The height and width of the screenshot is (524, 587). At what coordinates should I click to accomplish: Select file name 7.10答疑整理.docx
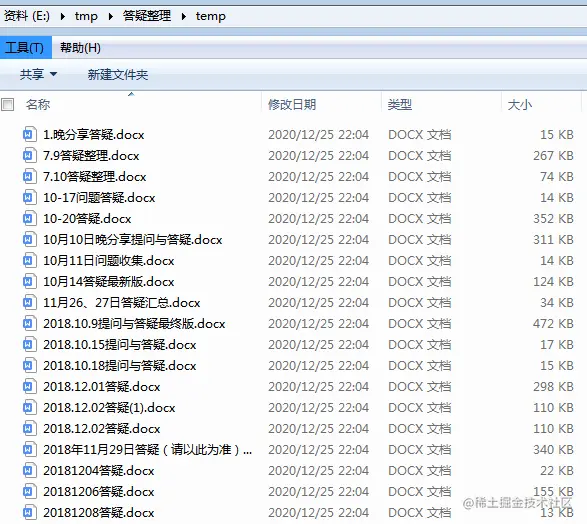(x=94, y=177)
